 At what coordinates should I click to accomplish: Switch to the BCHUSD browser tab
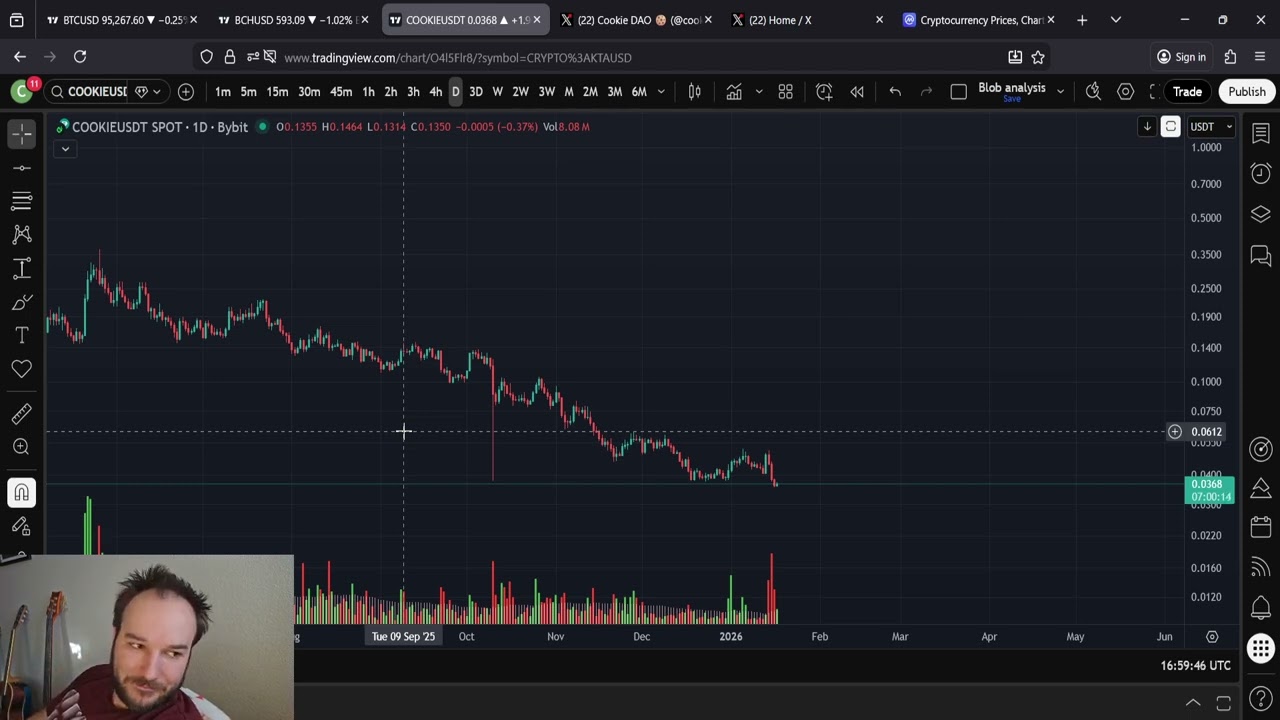[x=292, y=20]
